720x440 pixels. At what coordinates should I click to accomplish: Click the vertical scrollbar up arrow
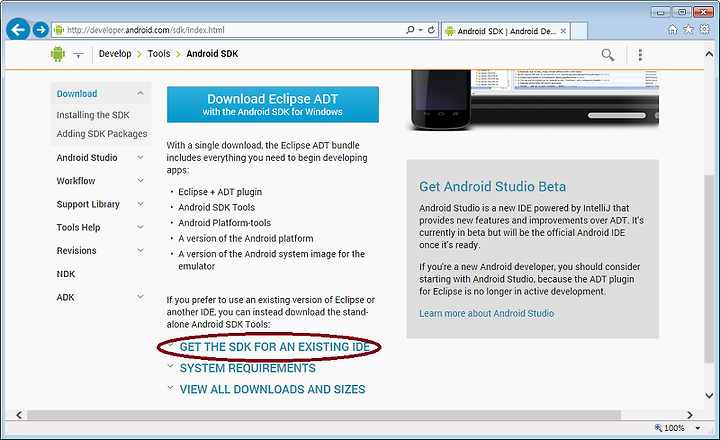[709, 54]
